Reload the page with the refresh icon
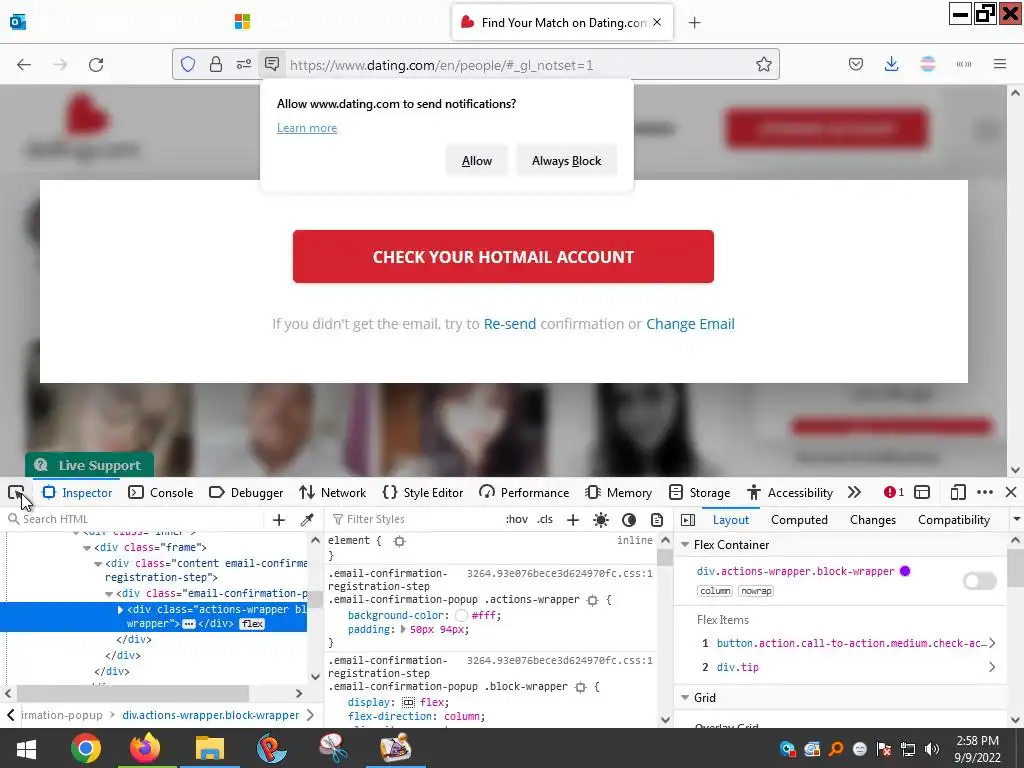The image size is (1024, 768). [x=96, y=65]
